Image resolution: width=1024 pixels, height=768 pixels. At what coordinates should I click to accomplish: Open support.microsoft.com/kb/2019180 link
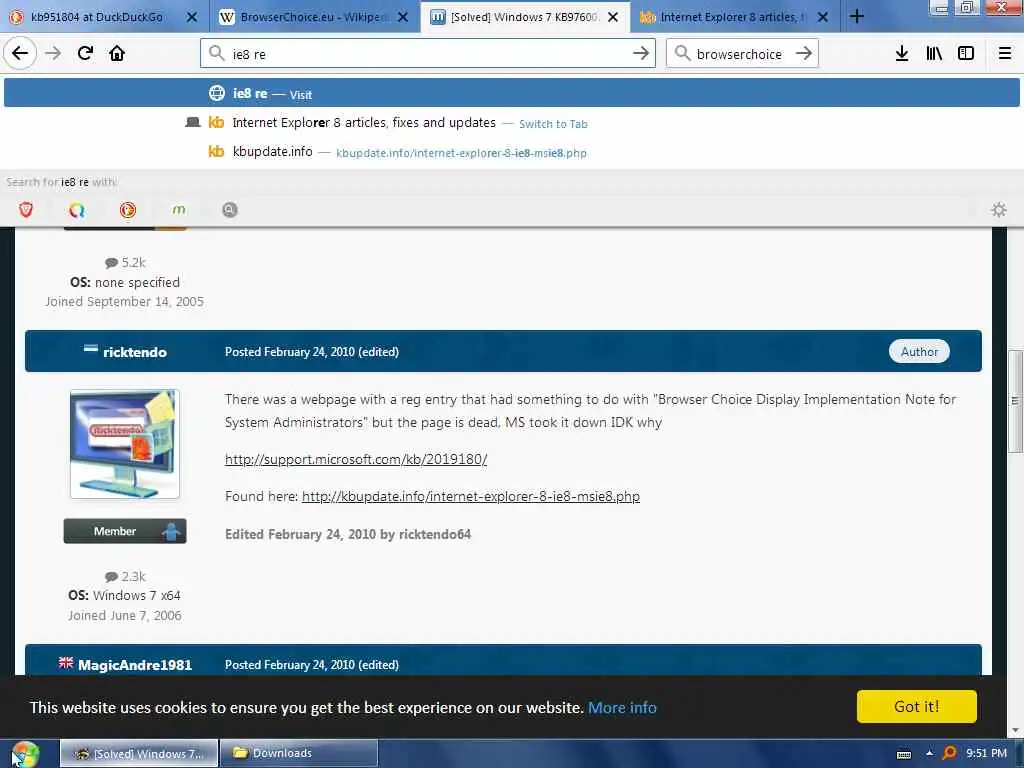click(x=356, y=459)
